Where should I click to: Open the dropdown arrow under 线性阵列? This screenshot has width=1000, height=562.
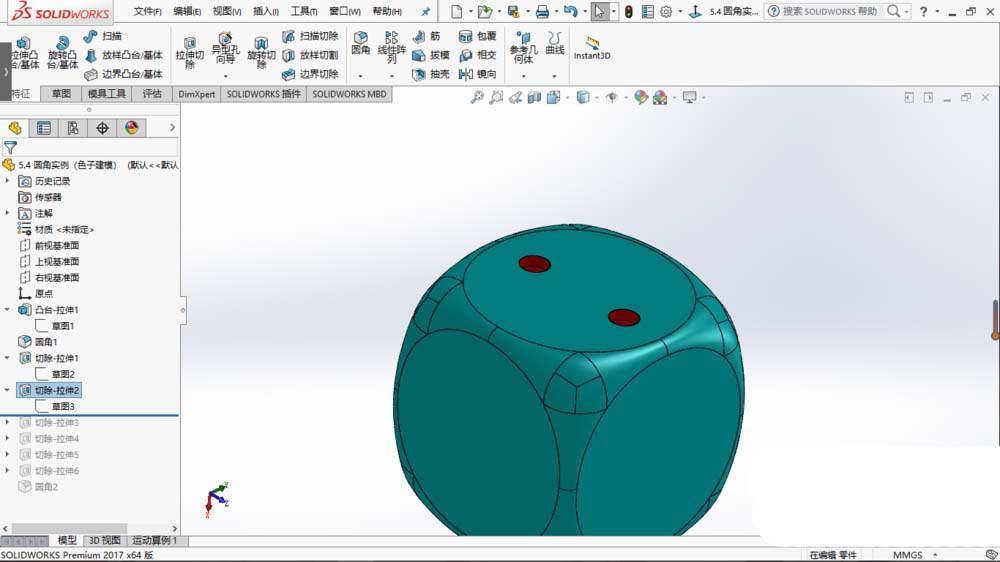[392, 77]
